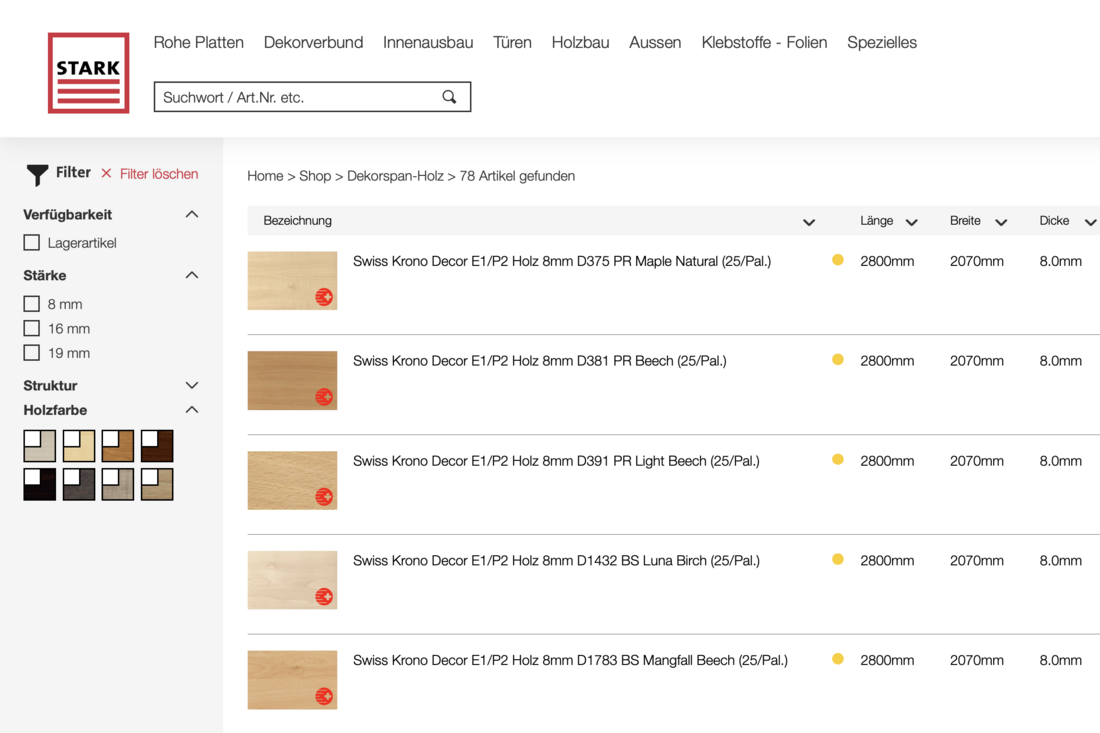Check the 16 mm thickness filter
1100x733 pixels.
pyautogui.click(x=32, y=328)
